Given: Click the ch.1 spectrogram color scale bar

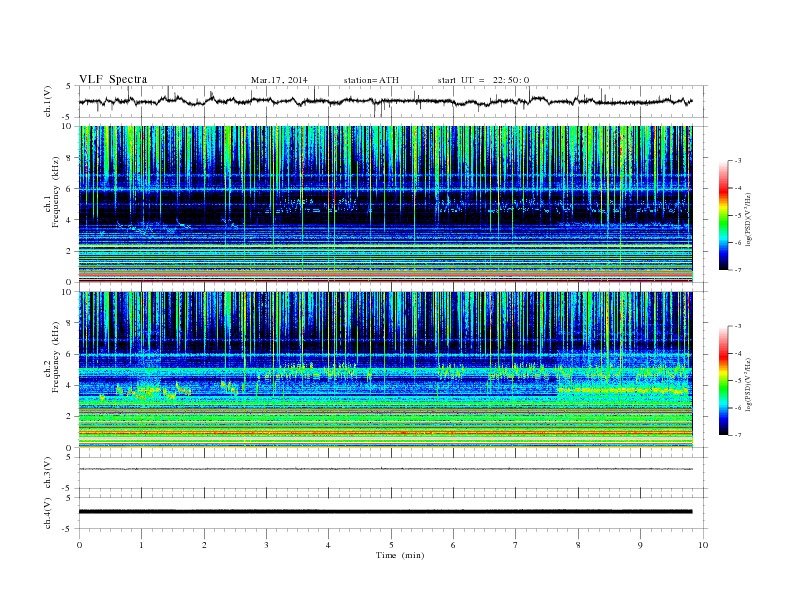Looking at the screenshot, I should click(x=723, y=215).
